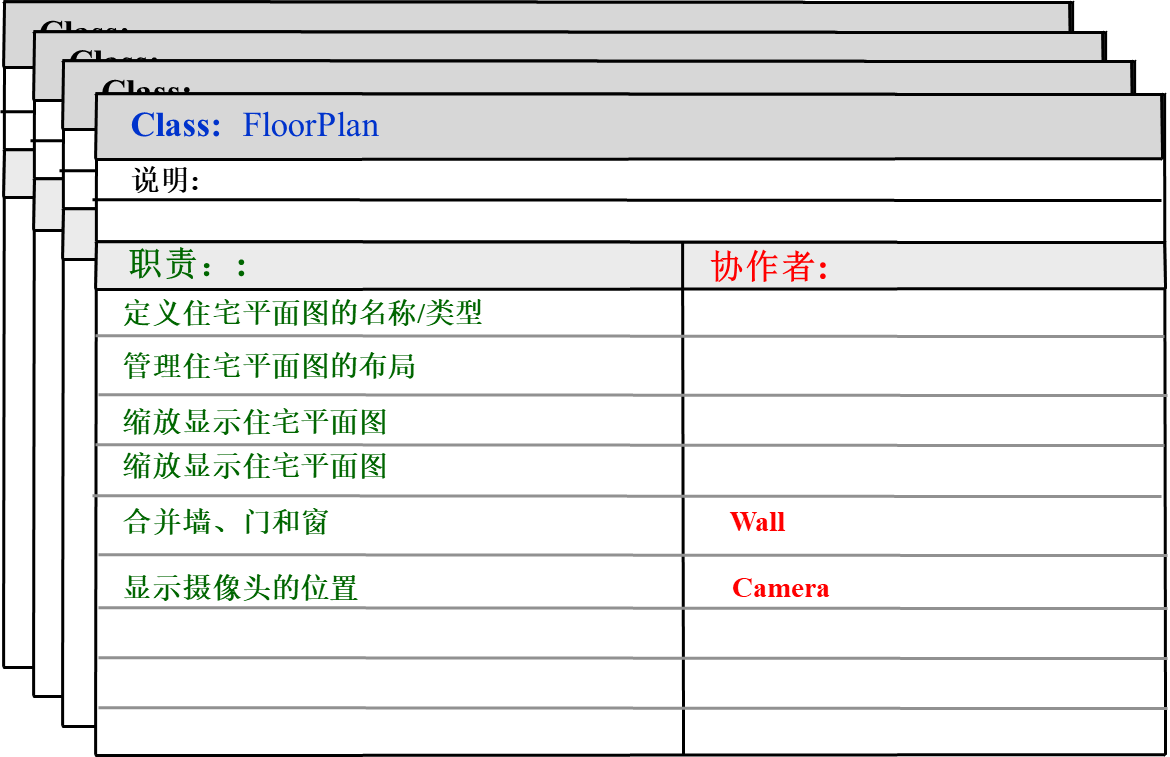Viewport: 1170px width, 757px height.
Task: Click responsibility 定义住宅平面图的名称/类型
Action: tap(302, 313)
